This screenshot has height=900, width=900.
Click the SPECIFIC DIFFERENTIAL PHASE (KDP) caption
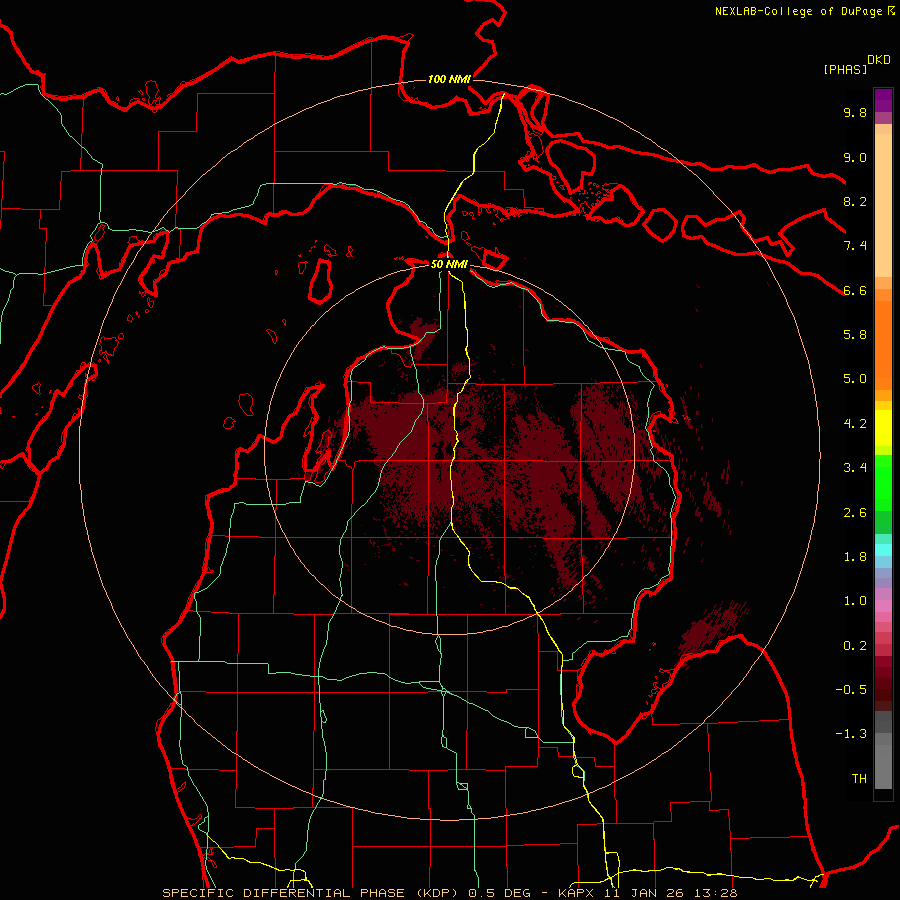point(313,893)
